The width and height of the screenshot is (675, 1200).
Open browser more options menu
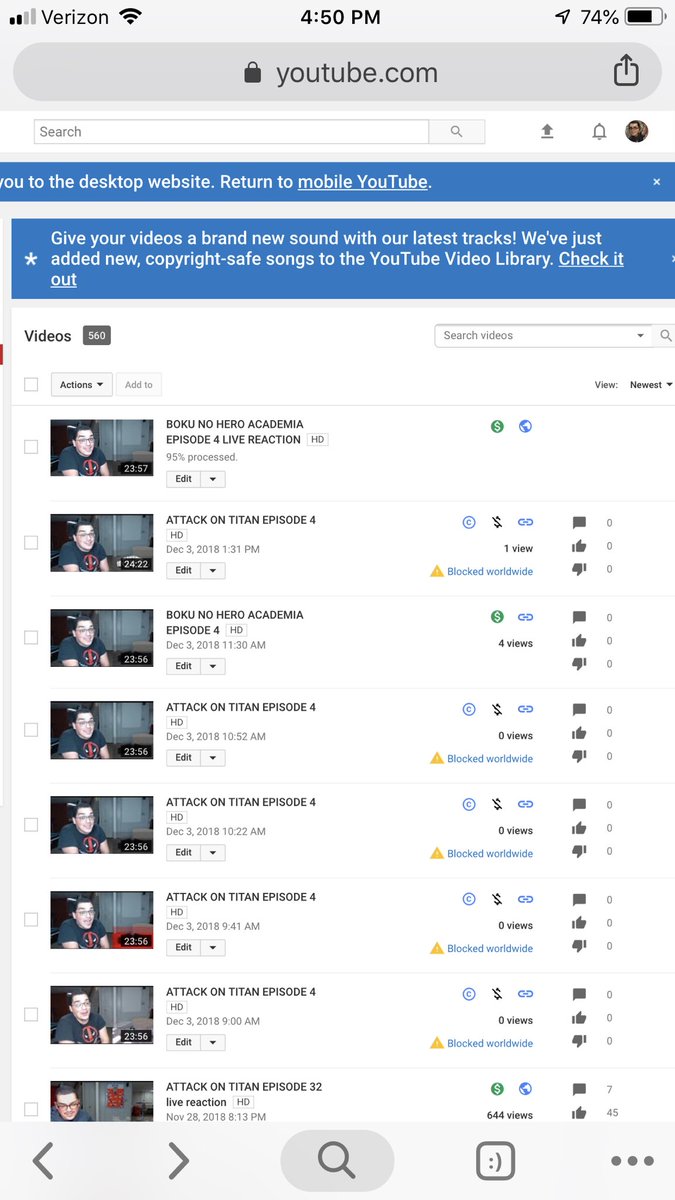tap(632, 1161)
